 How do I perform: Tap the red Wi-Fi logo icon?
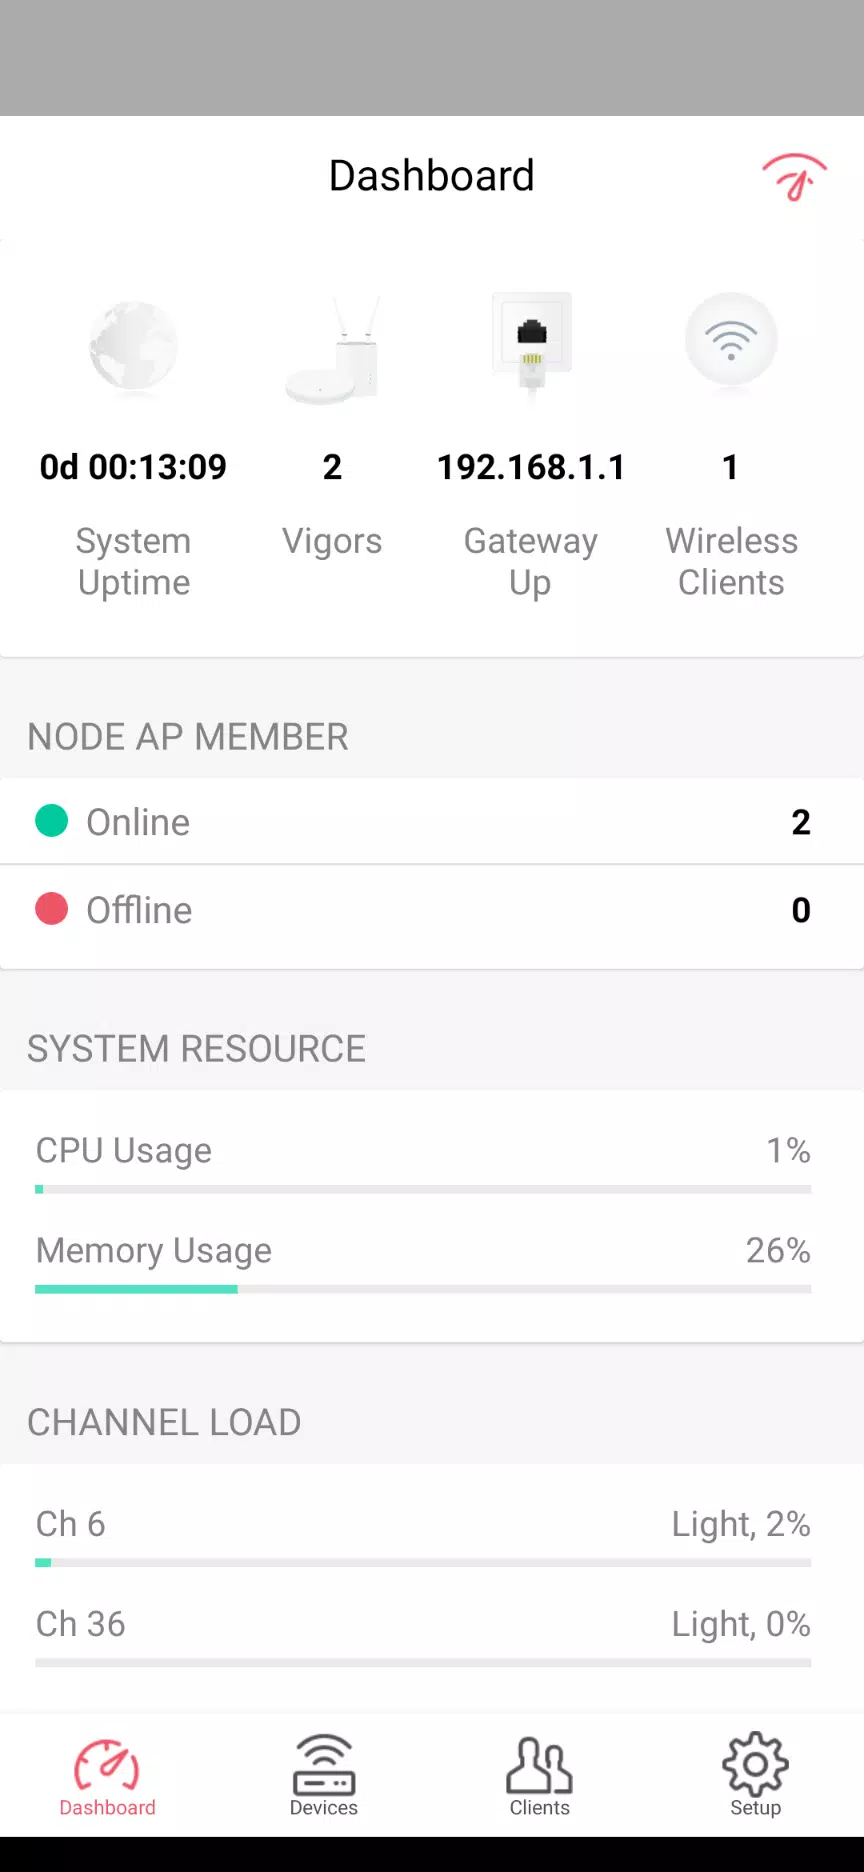pyautogui.click(x=794, y=177)
